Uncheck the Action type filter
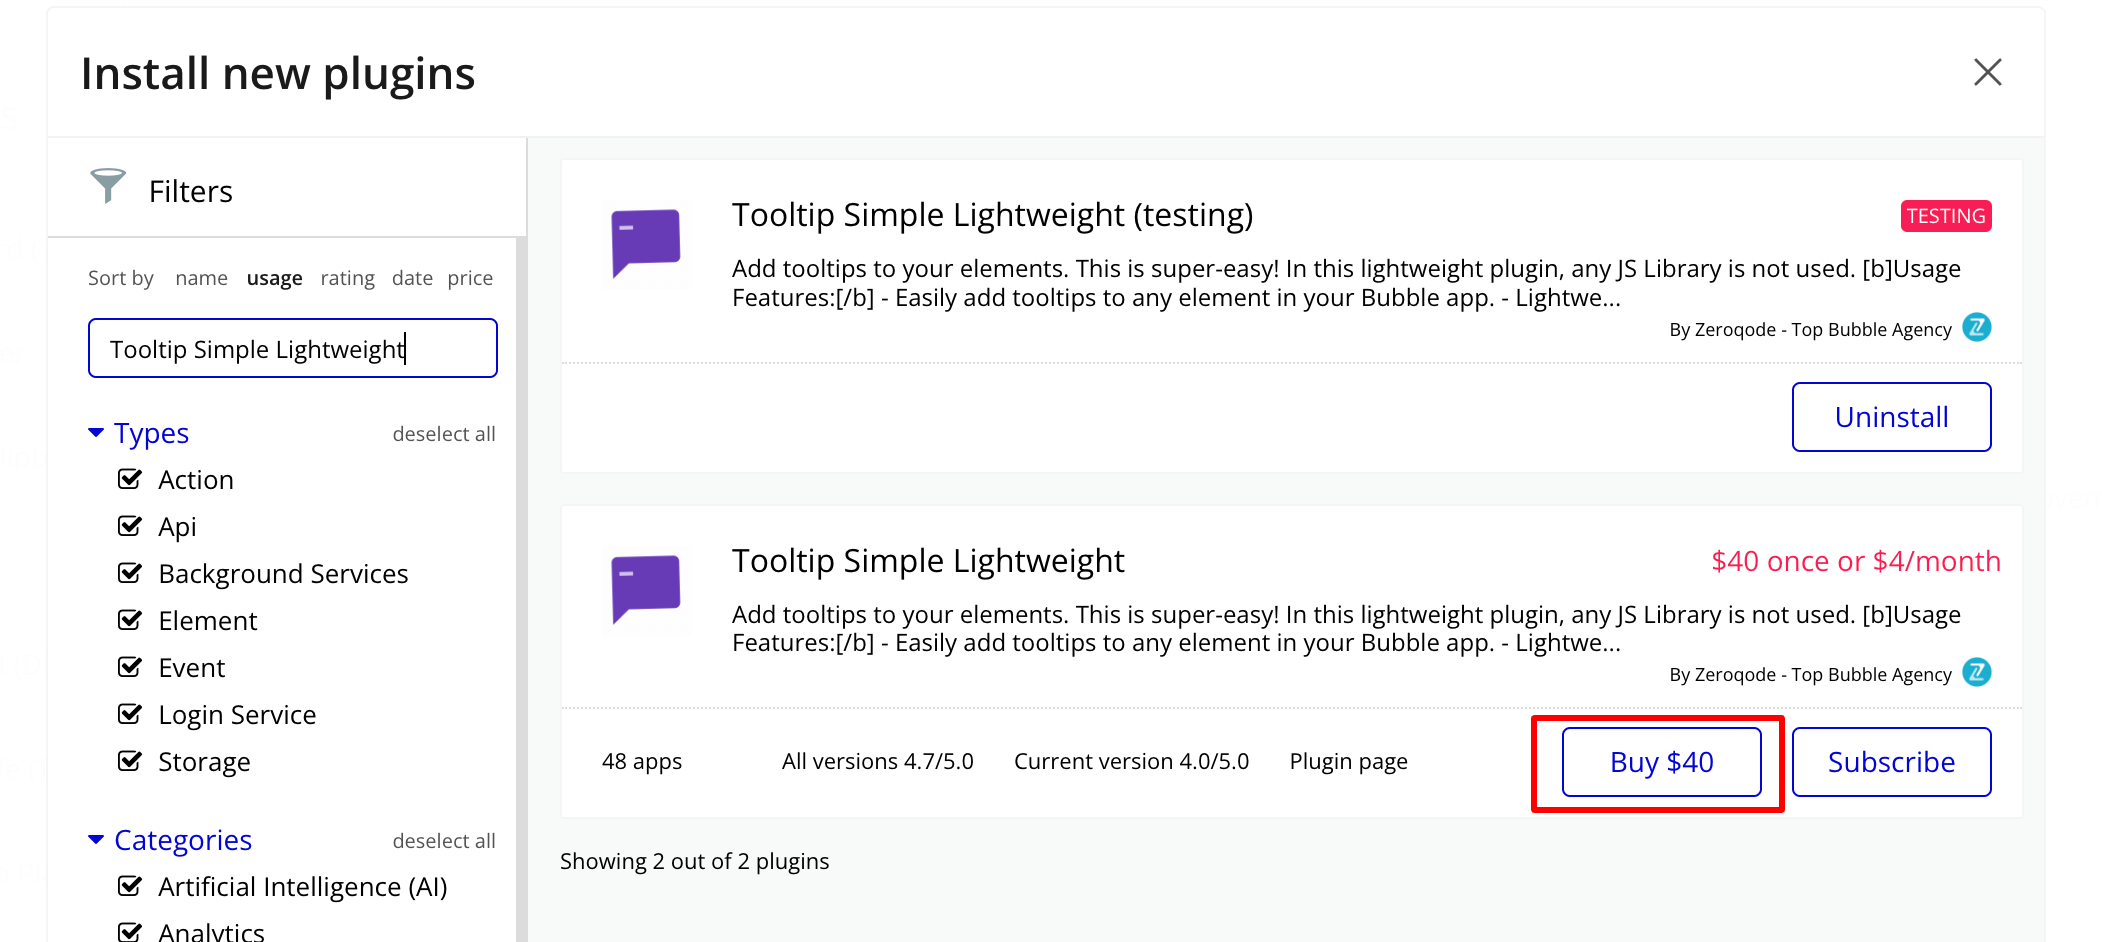 130,479
